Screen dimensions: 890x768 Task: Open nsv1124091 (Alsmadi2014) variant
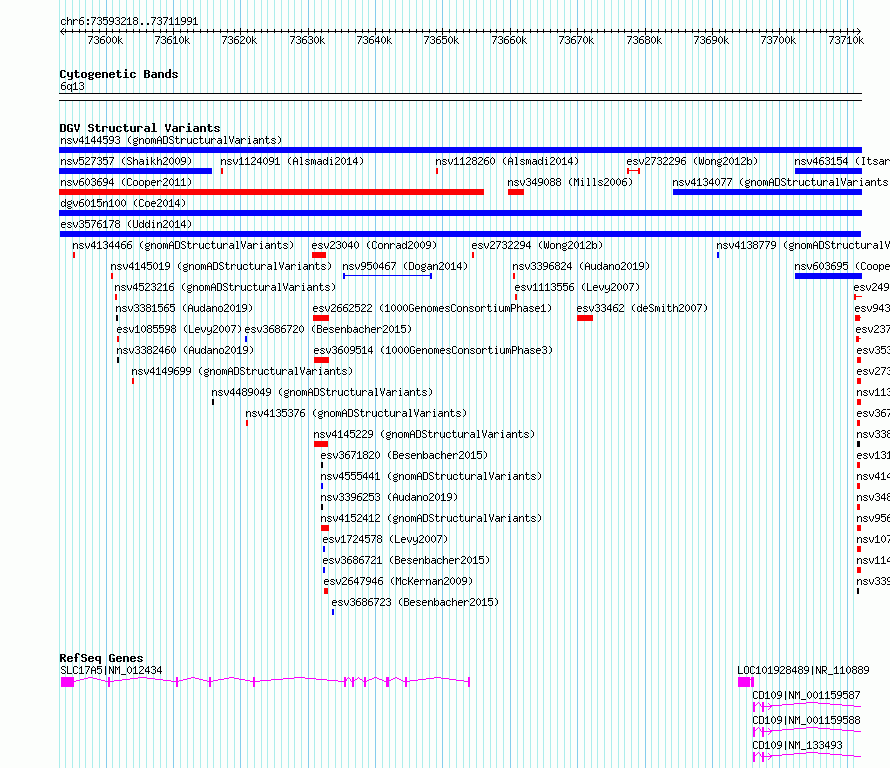coord(292,161)
